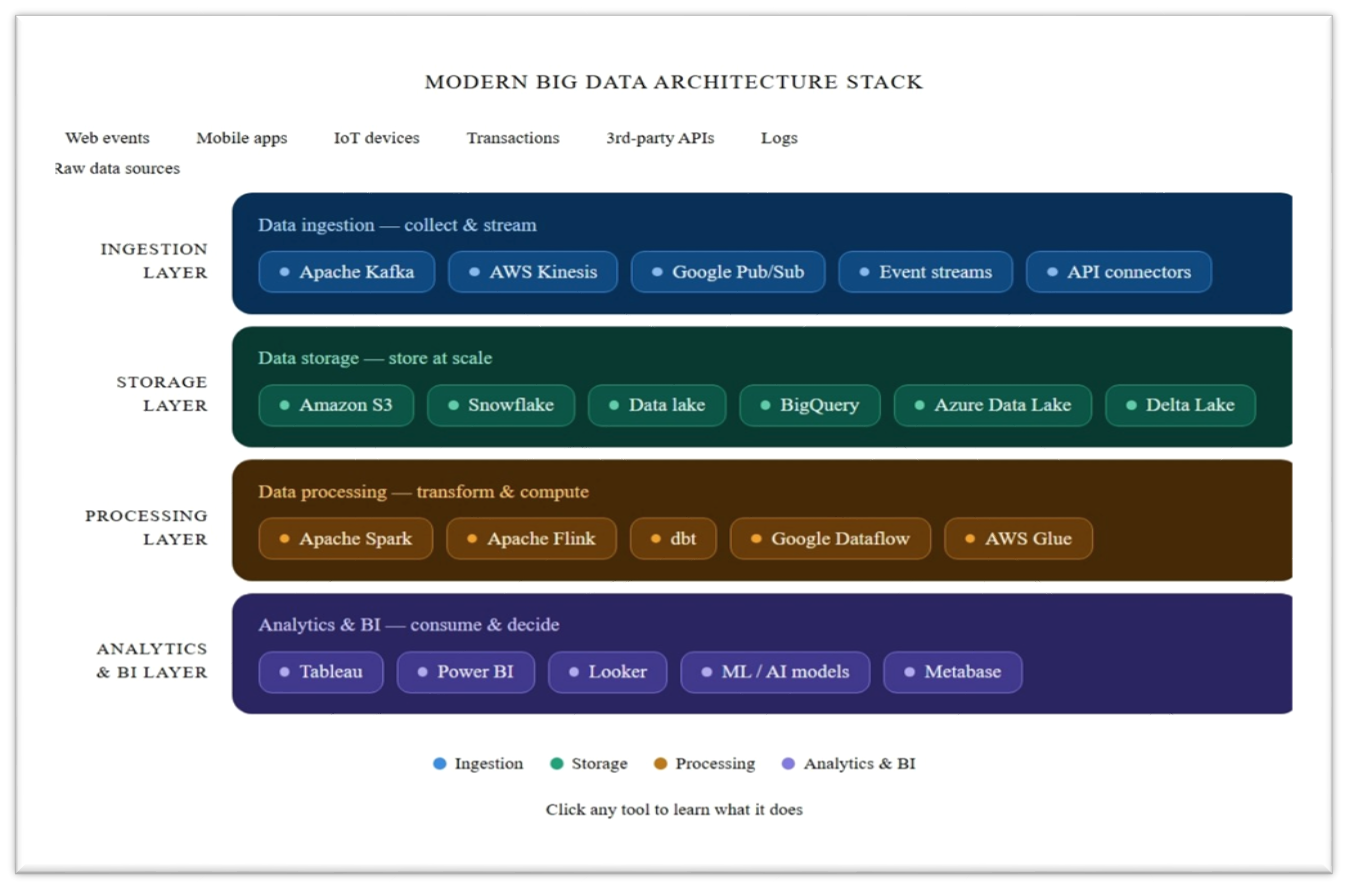Click the Modern Big Data Architecture Stack title
This screenshot has width=1349, height=889.
tap(674, 82)
